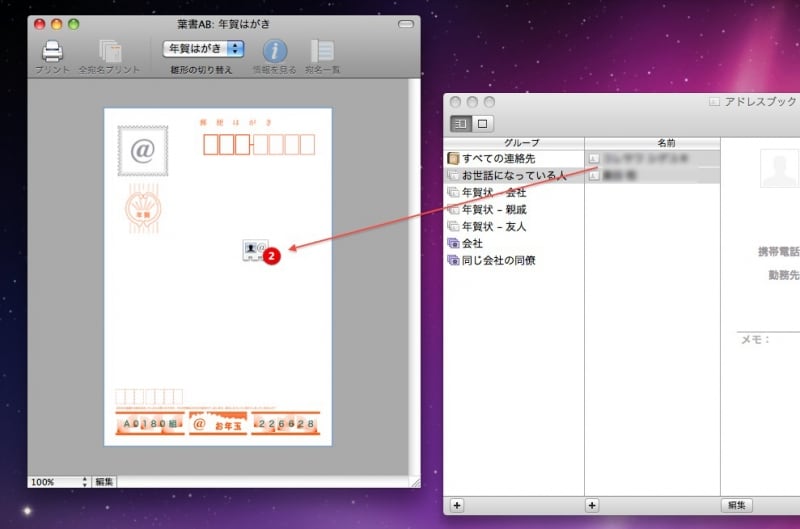The height and width of the screenshot is (529, 800).
Task: Click the プリント printer icon
Action: point(52,51)
